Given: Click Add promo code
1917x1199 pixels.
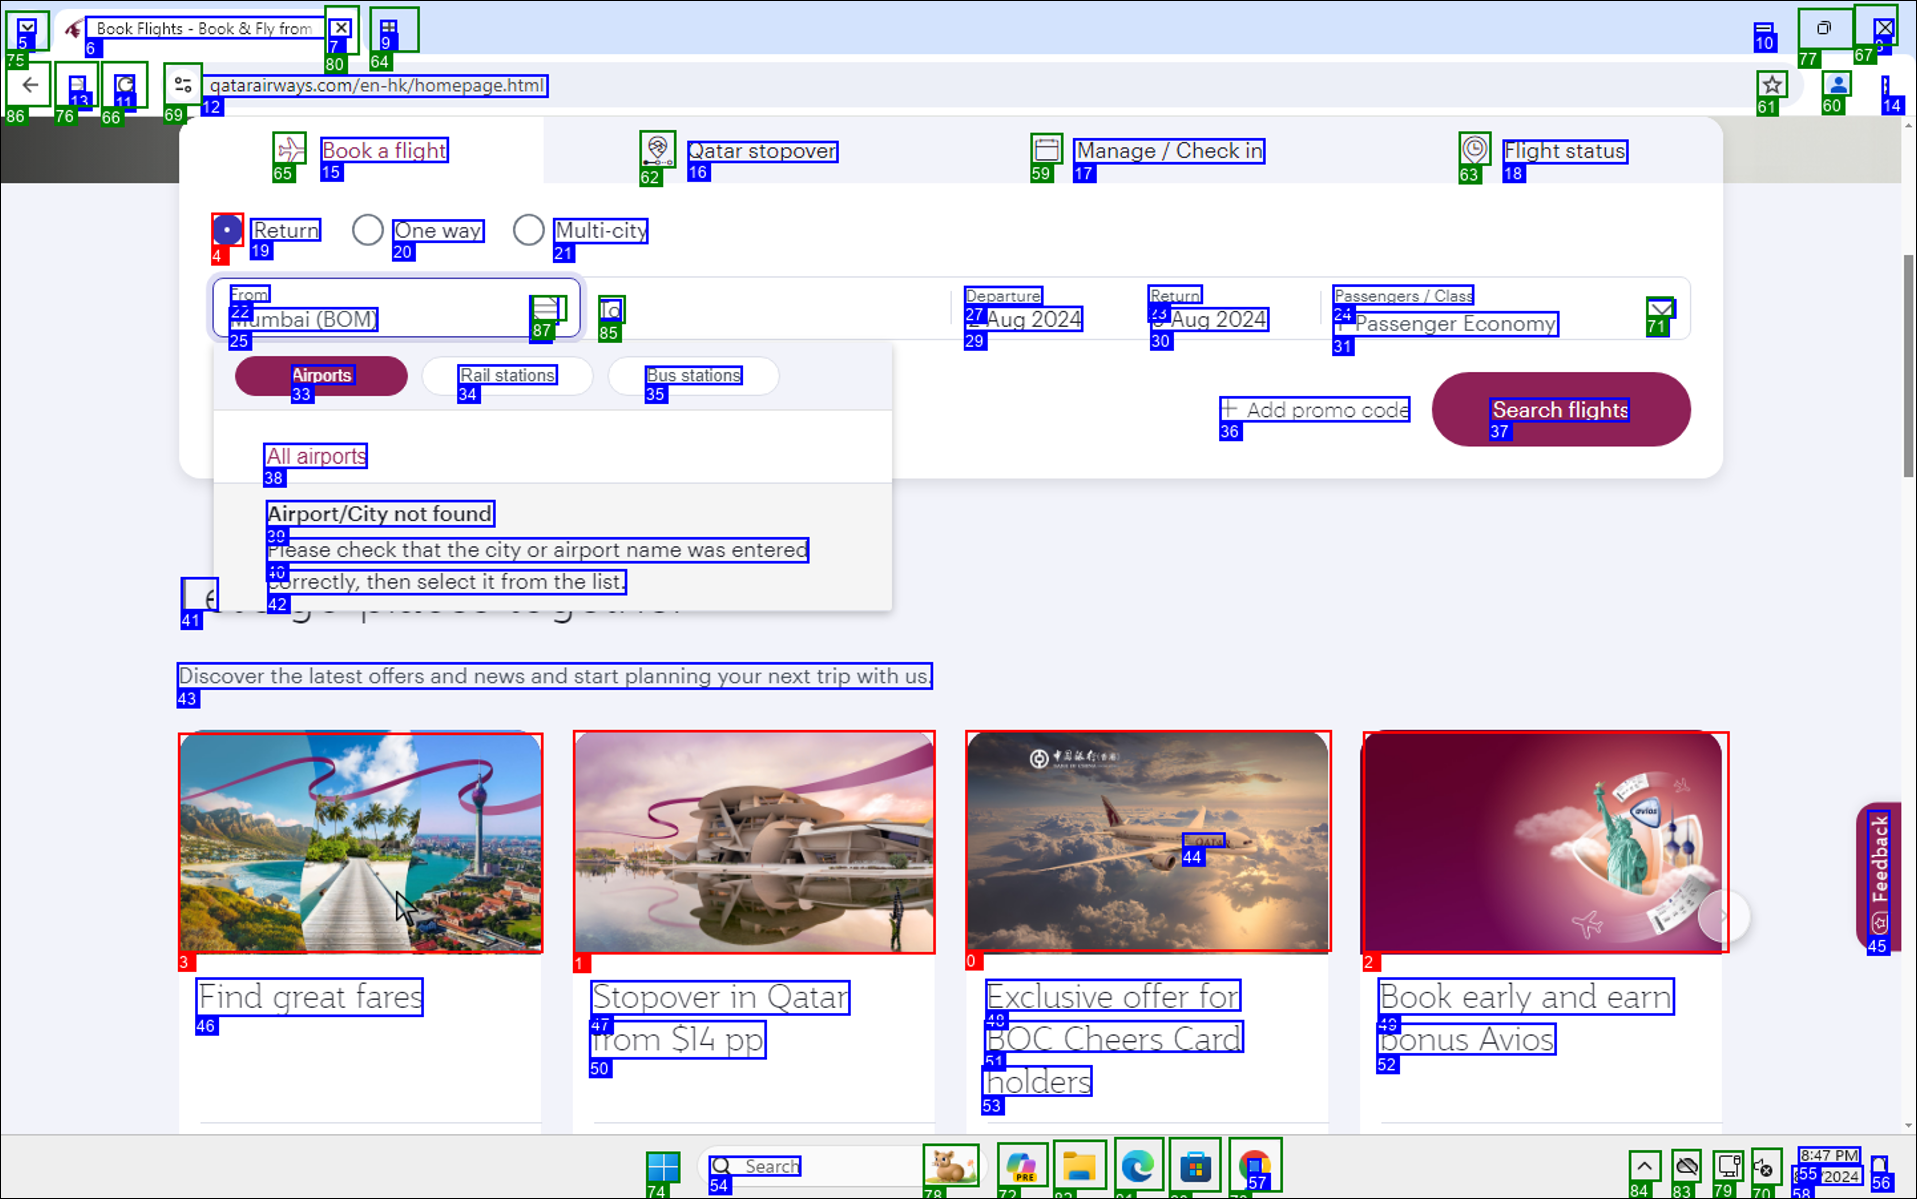Looking at the screenshot, I should (1314, 410).
